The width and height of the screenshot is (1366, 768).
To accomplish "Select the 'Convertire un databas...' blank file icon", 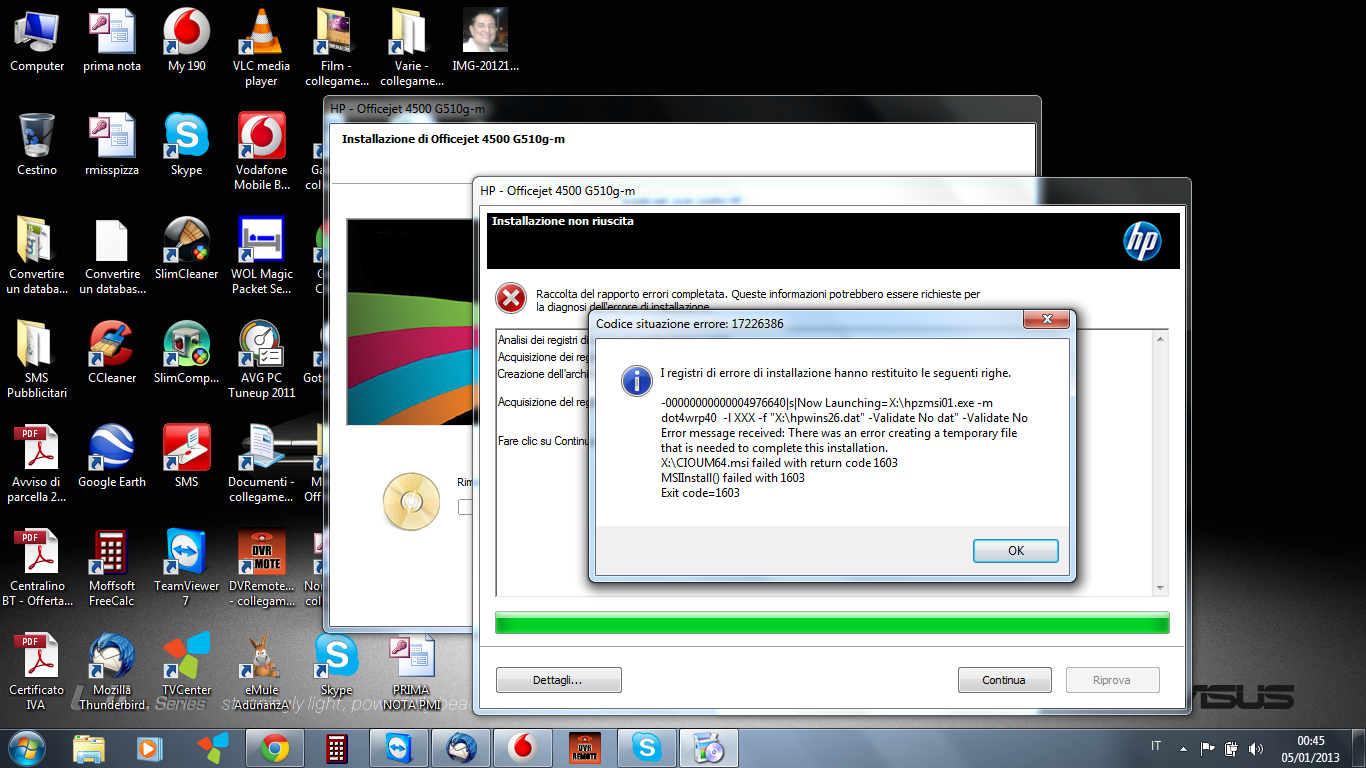I will (112, 256).
